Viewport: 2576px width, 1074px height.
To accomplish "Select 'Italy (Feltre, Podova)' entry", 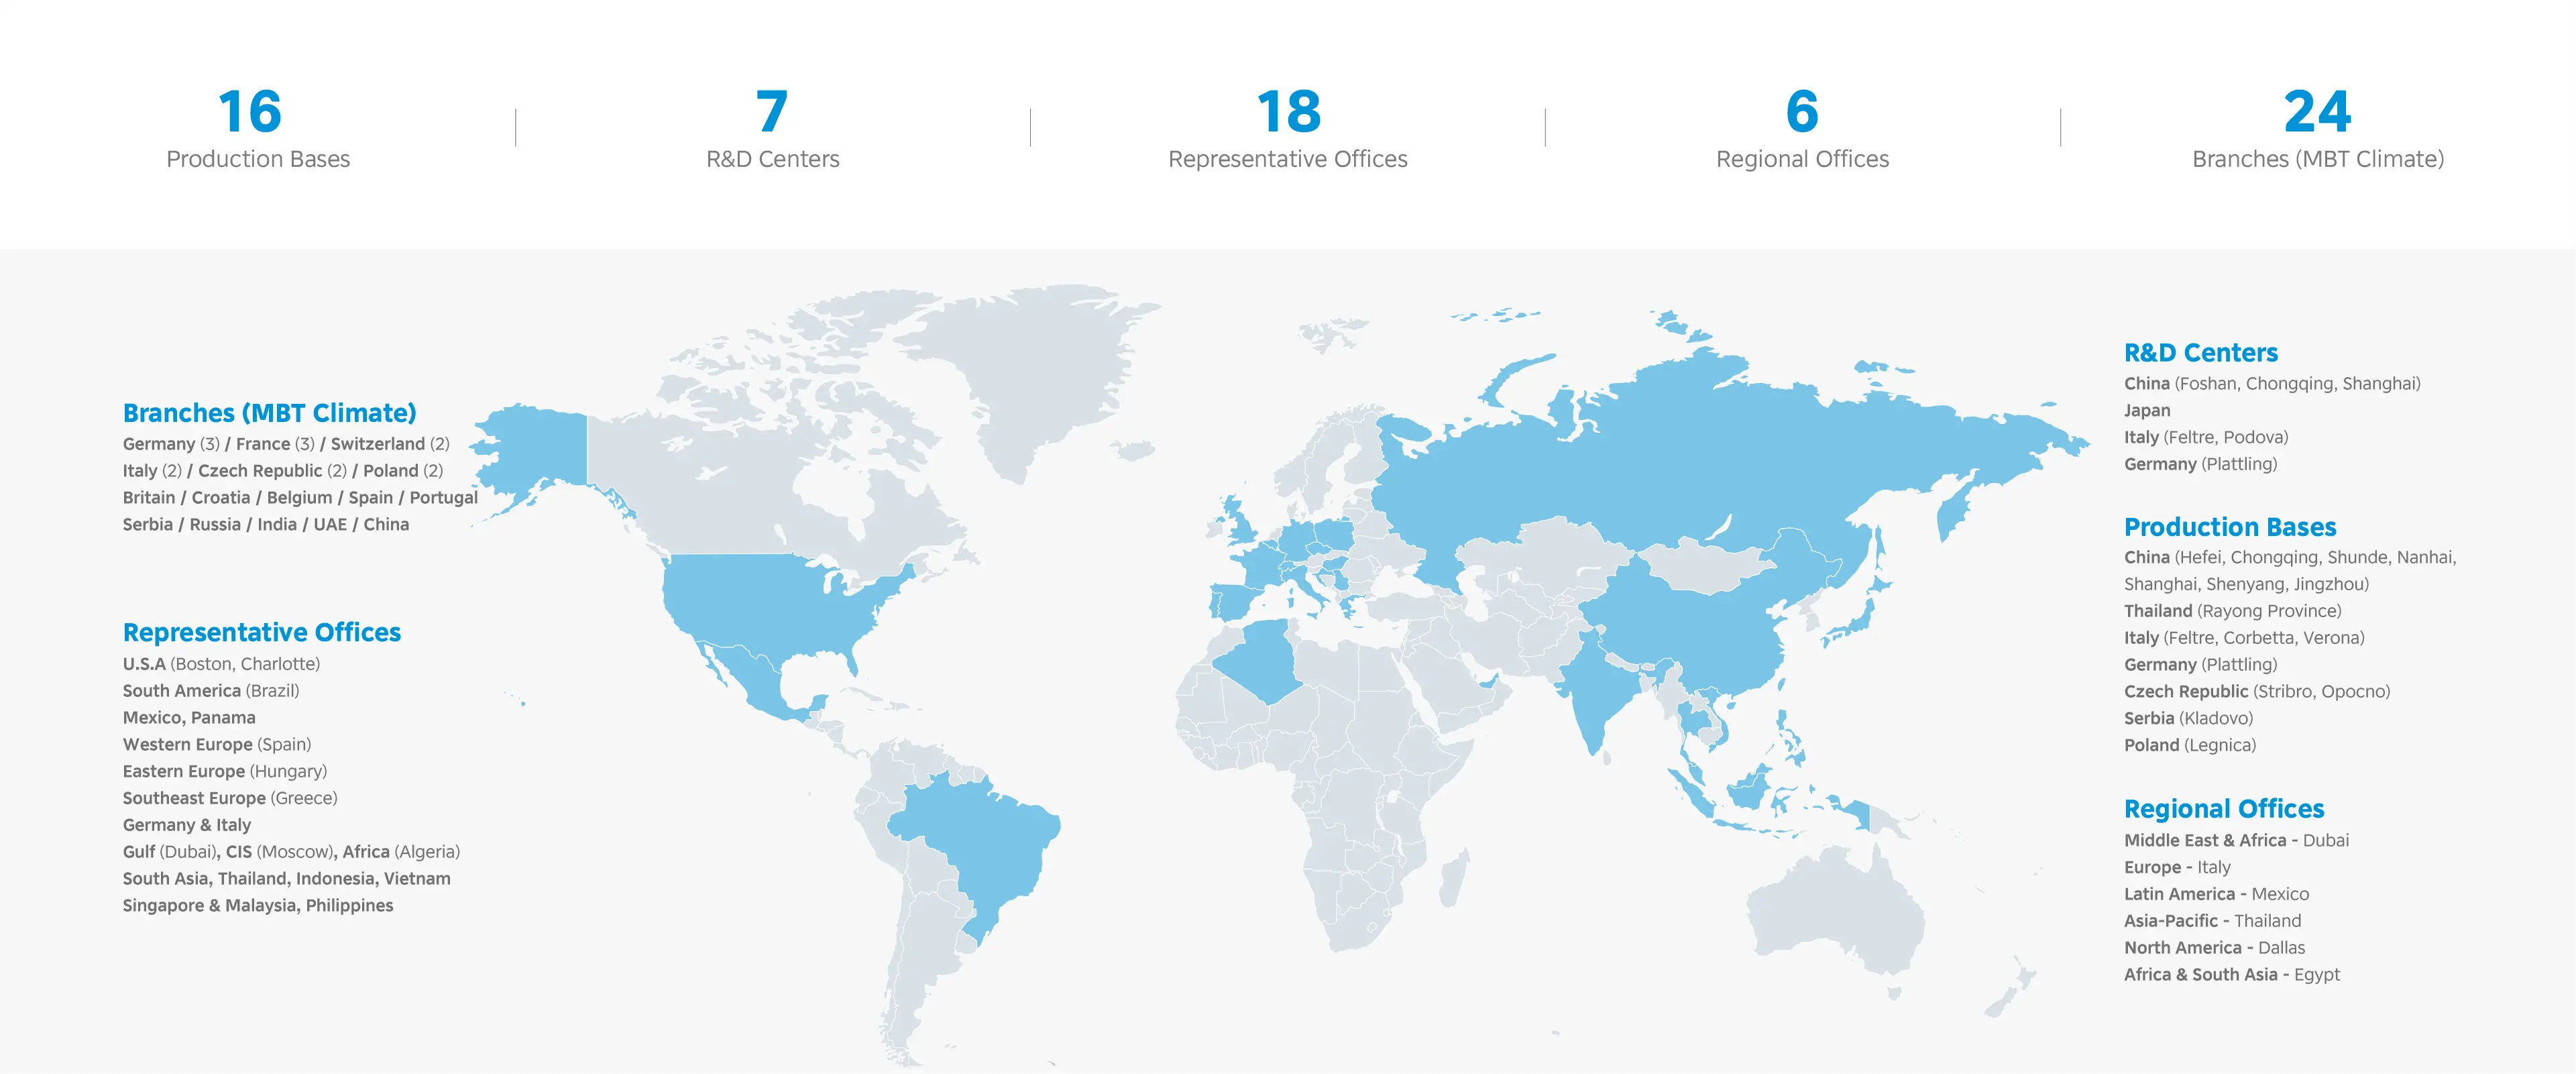I will pyautogui.click(x=2206, y=438).
